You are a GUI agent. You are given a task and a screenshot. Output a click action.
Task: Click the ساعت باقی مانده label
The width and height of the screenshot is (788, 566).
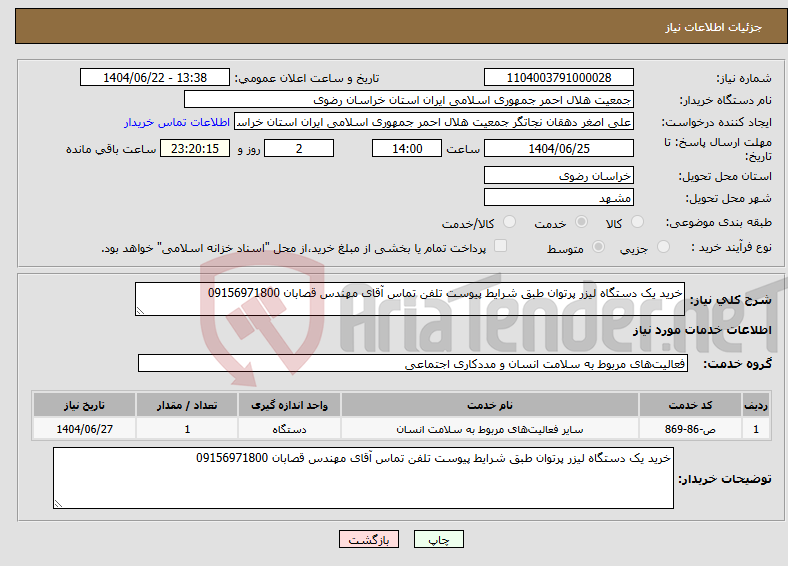pyautogui.click(x=111, y=149)
